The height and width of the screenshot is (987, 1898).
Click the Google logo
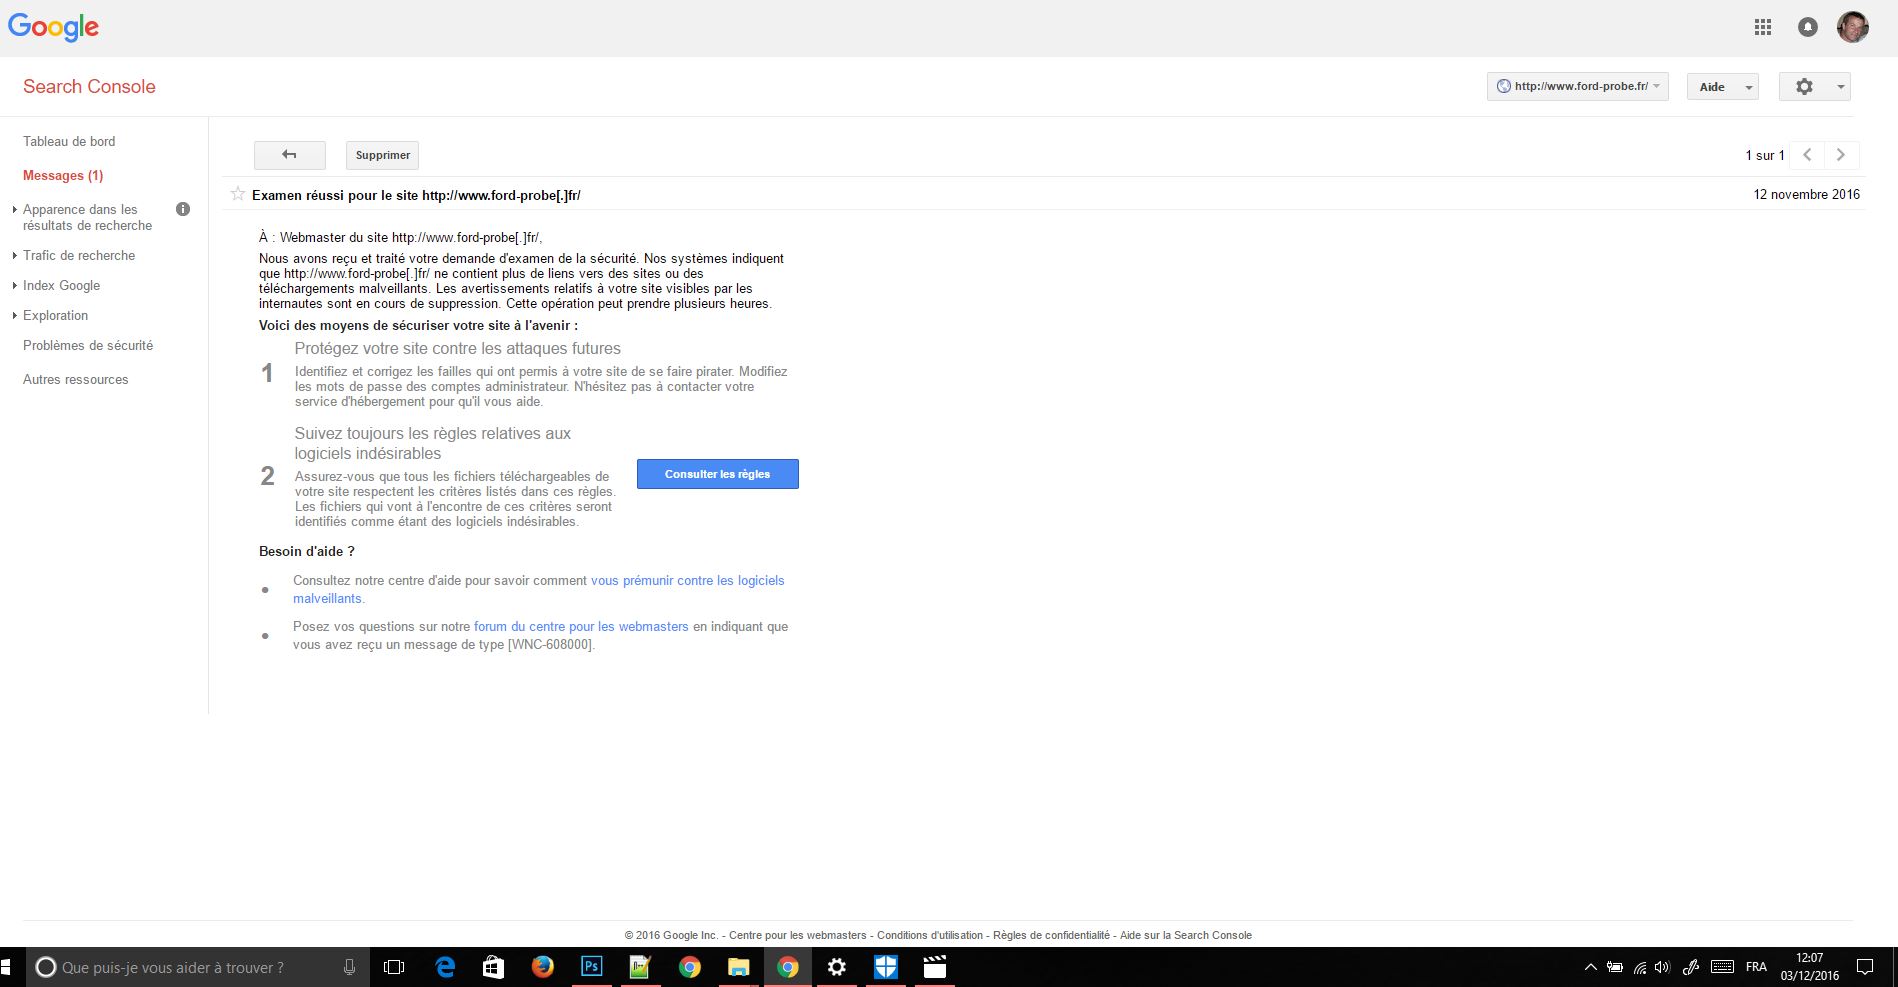pyautogui.click(x=53, y=27)
